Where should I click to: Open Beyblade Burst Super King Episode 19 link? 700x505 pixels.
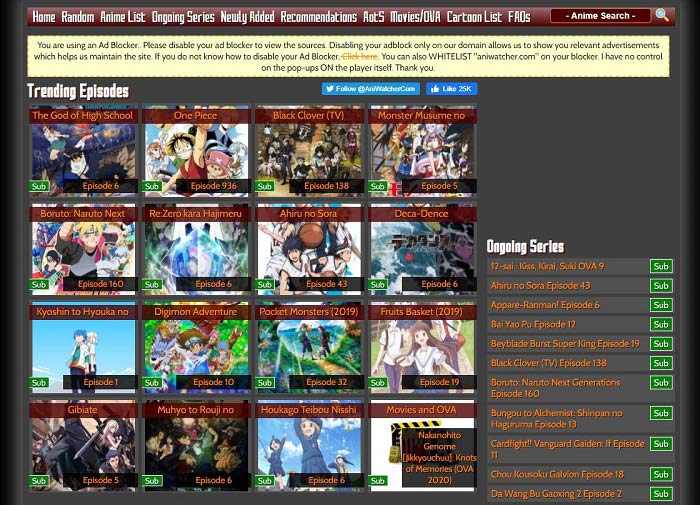point(565,344)
